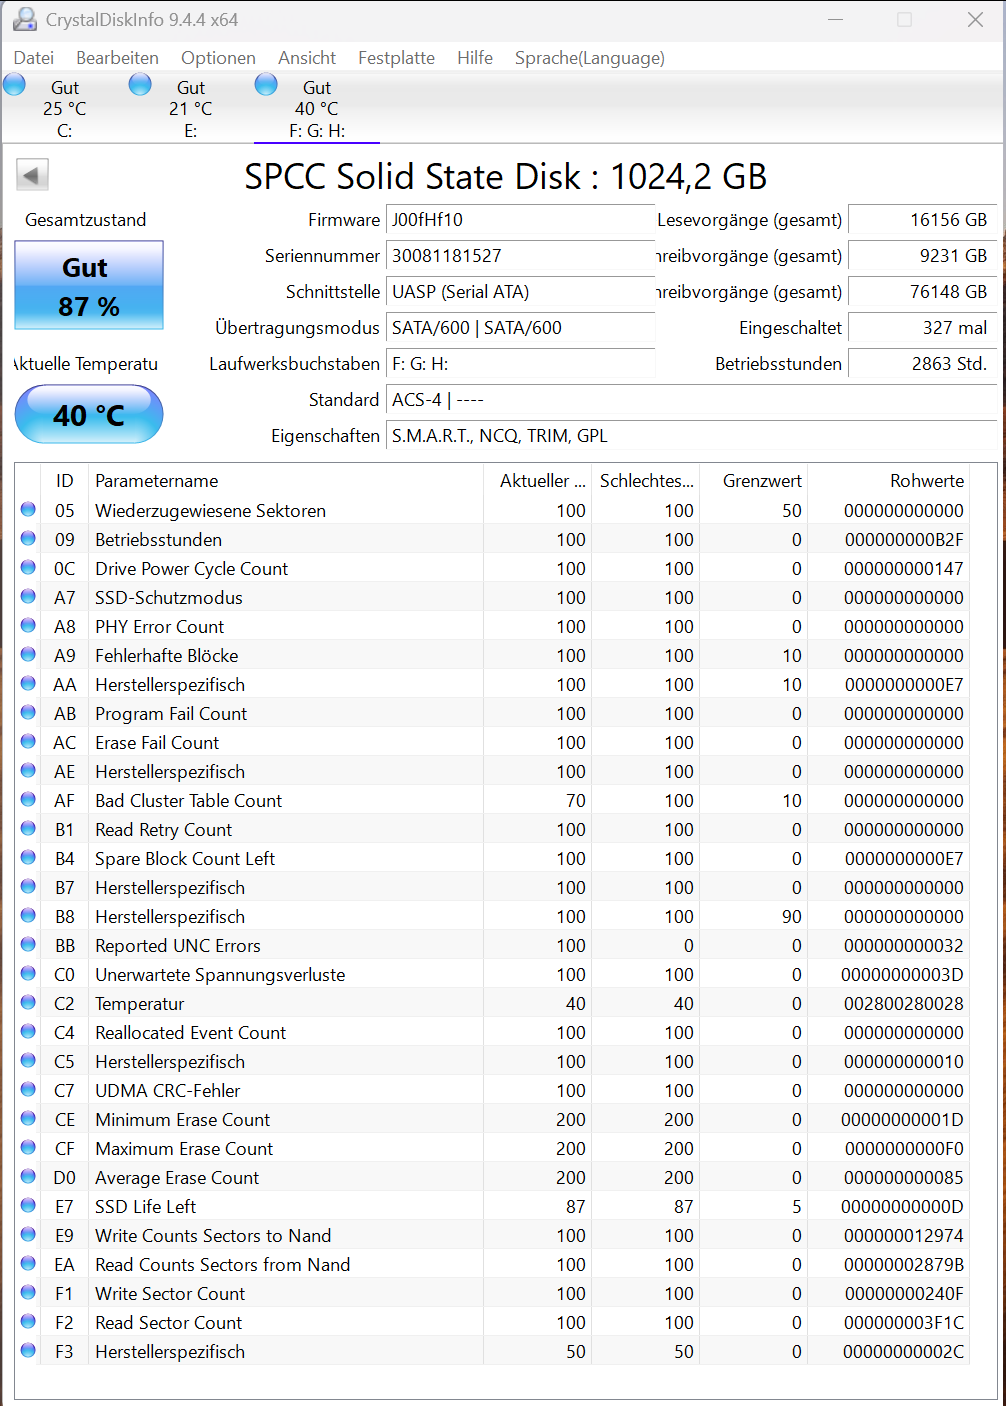The height and width of the screenshot is (1406, 1006).
Task: Click the Schnittstelle field UASP (Serial ATA)
Action: (521, 292)
